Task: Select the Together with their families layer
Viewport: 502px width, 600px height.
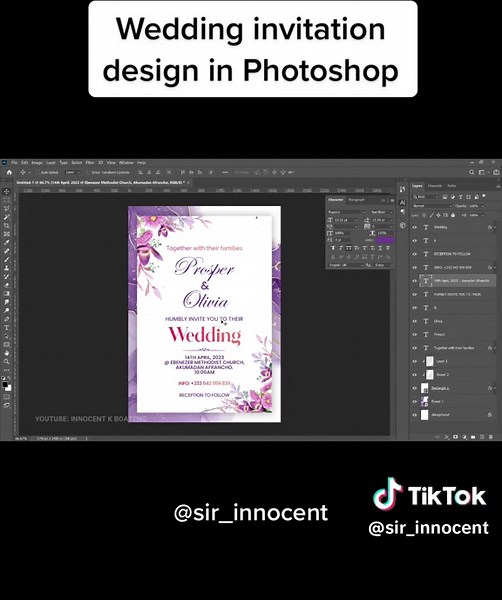Action: tap(454, 348)
